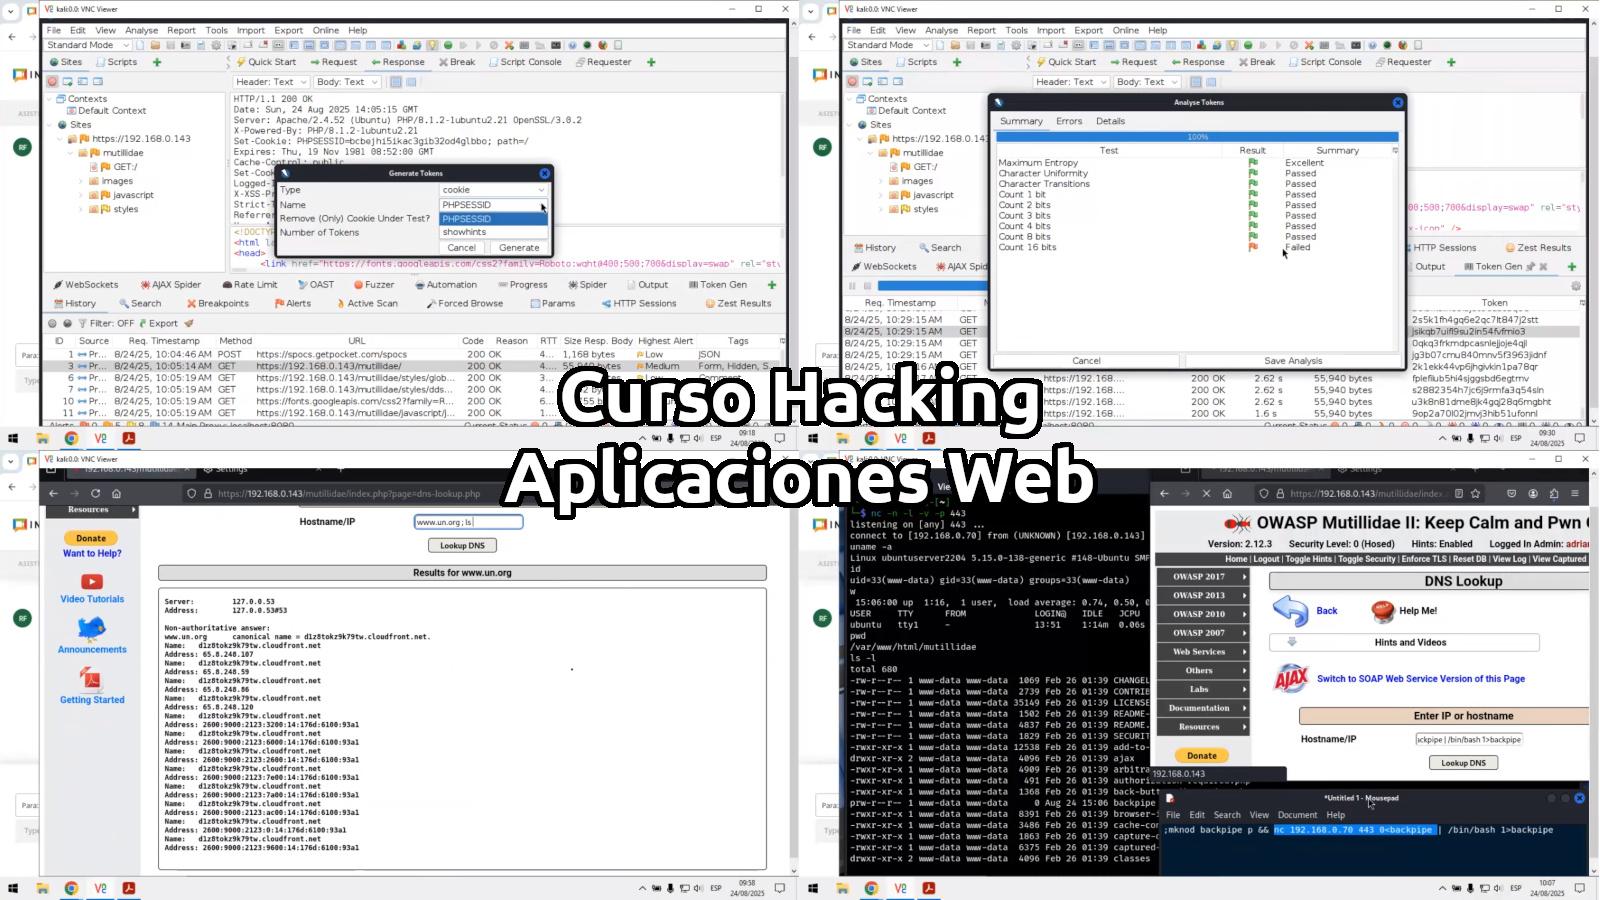Open the Fuzzer tab in ZAP
The height and width of the screenshot is (900, 1600).
[x=373, y=285]
